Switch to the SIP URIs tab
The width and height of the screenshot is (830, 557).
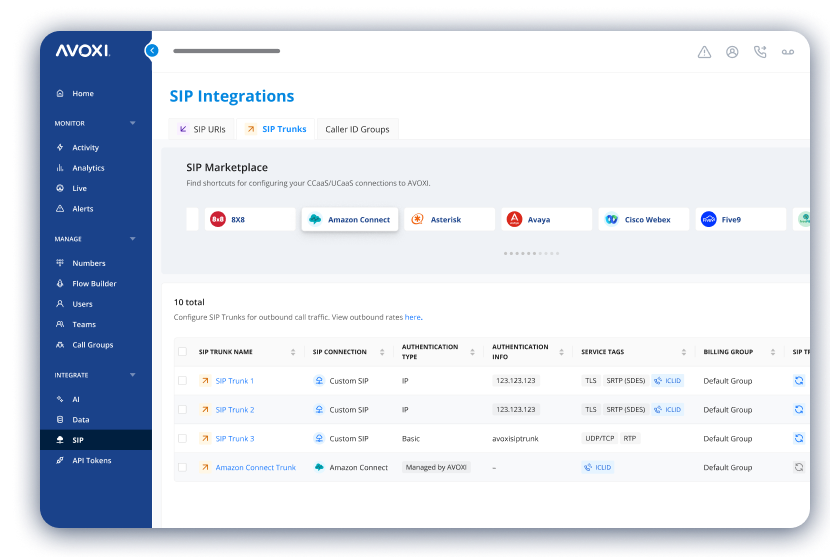(202, 129)
